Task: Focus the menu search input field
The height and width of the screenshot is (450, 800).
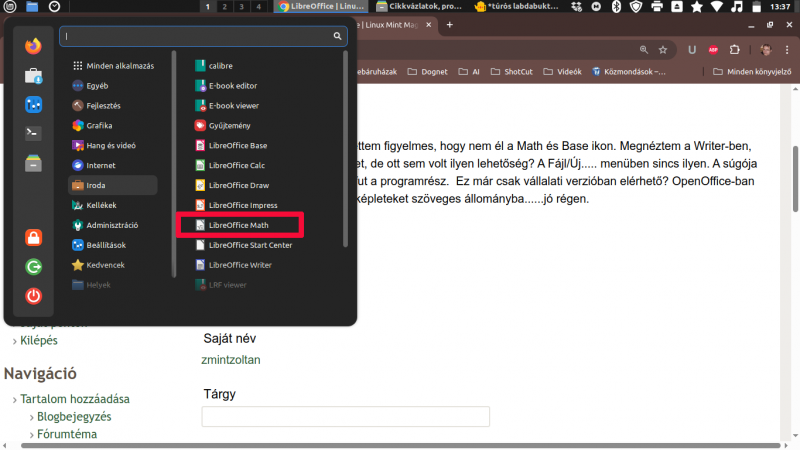Action: (203, 36)
